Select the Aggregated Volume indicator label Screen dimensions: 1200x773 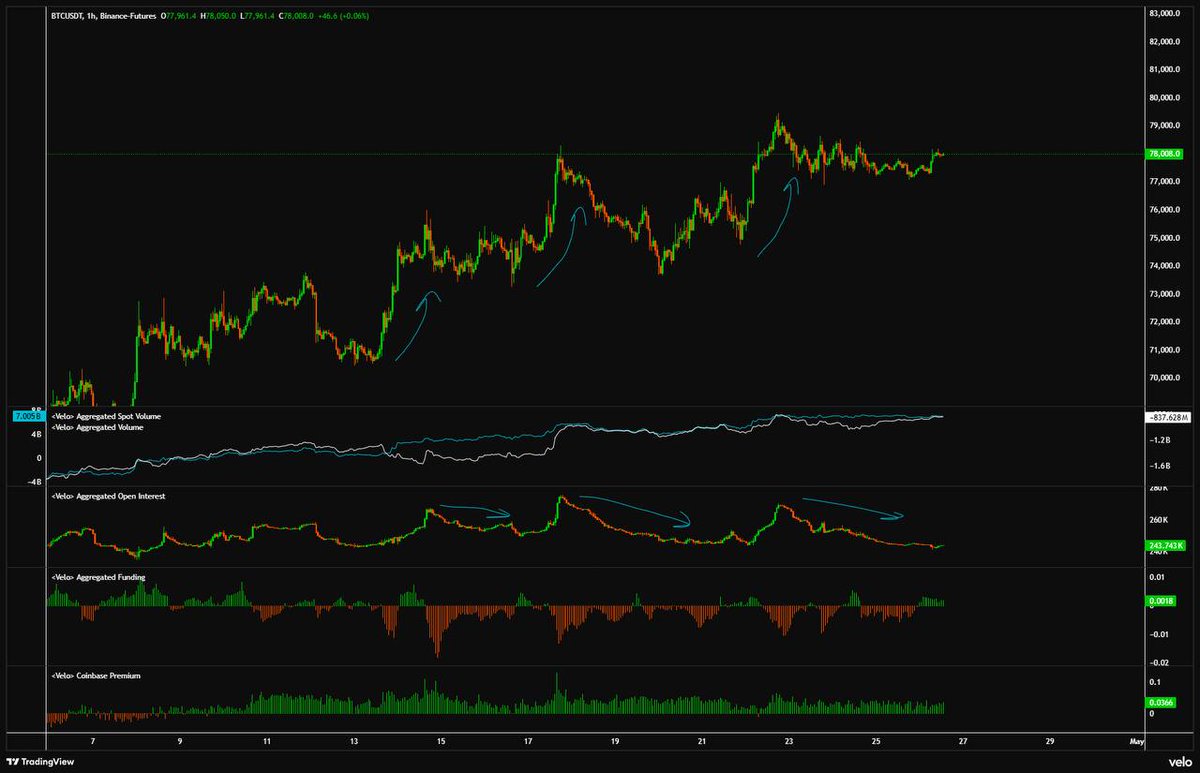click(96, 427)
